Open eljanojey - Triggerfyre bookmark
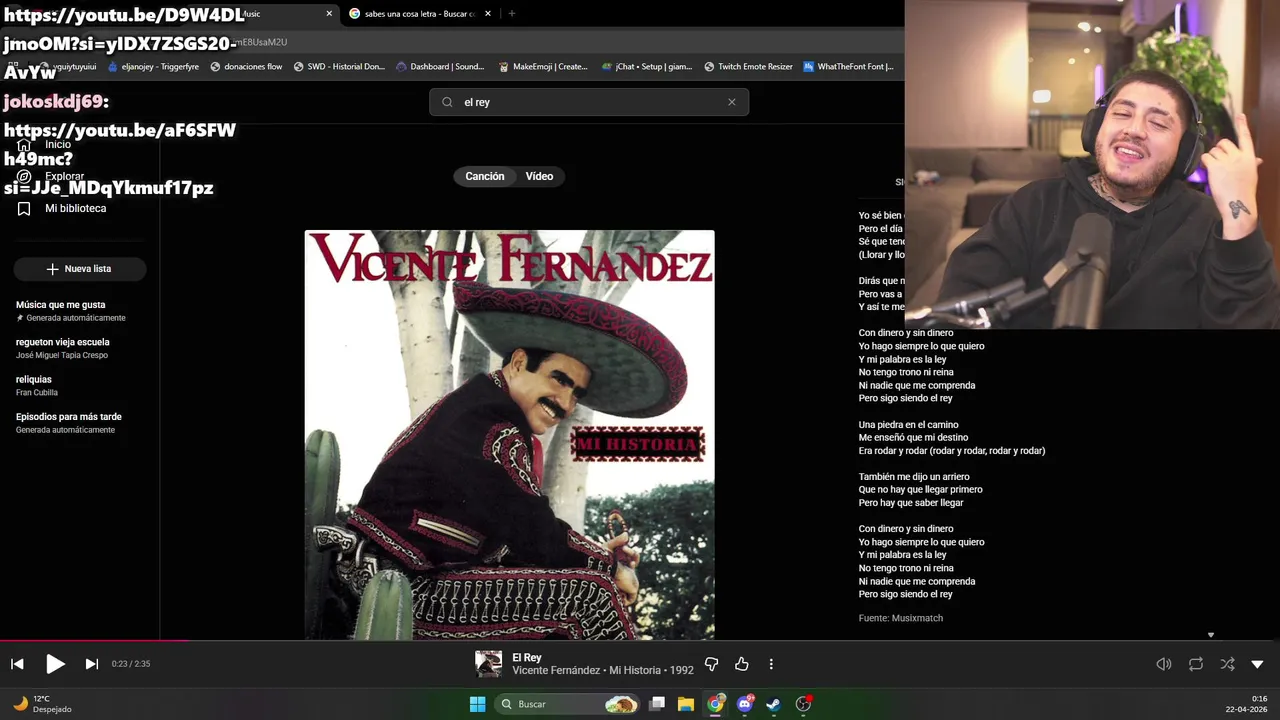 (x=153, y=67)
